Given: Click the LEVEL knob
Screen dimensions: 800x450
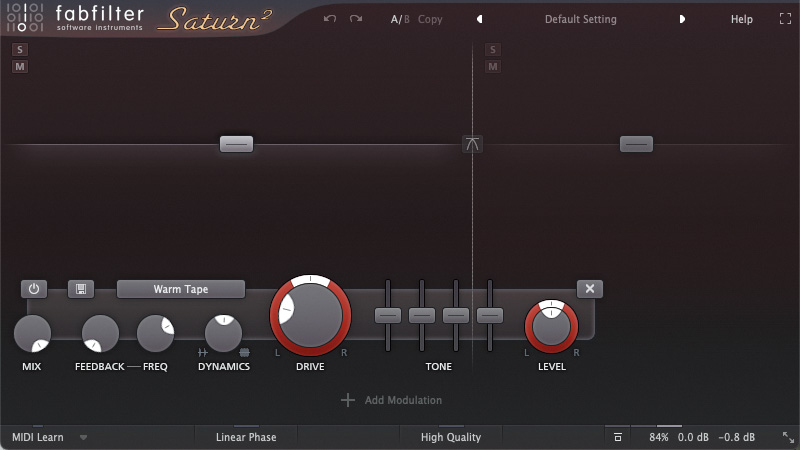Looking at the screenshot, I should point(551,328).
